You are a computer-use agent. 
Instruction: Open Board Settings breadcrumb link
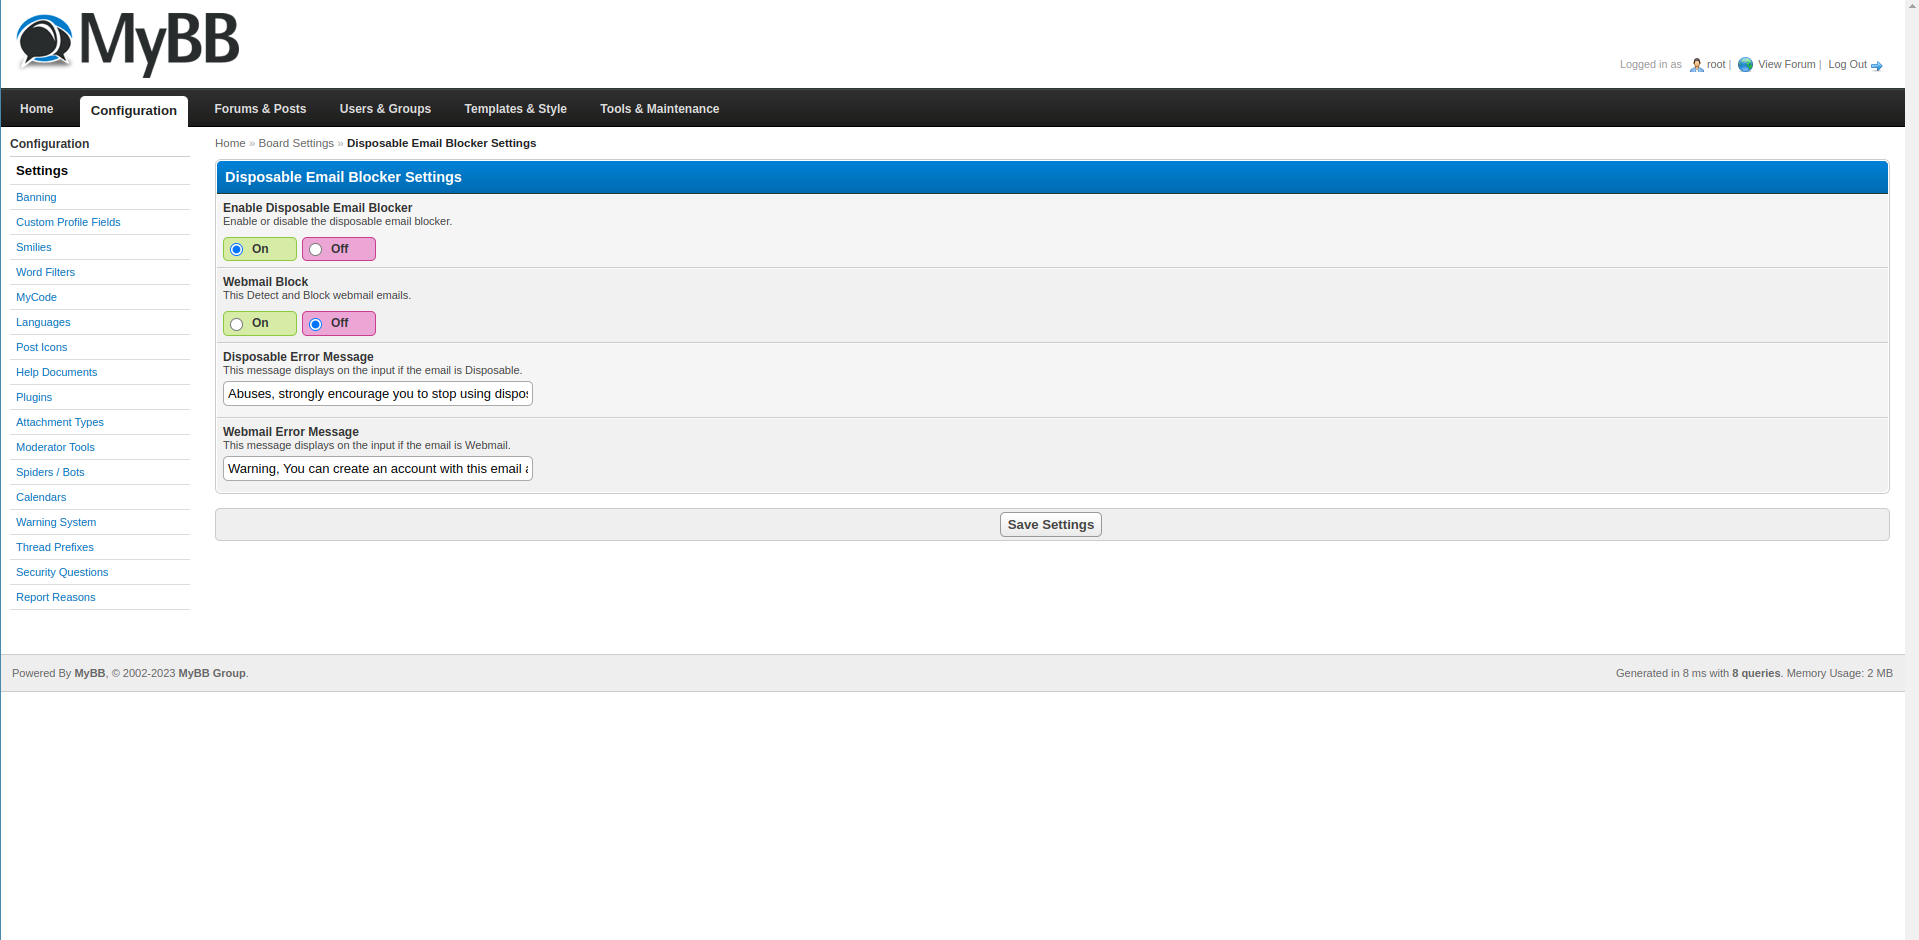[296, 143]
